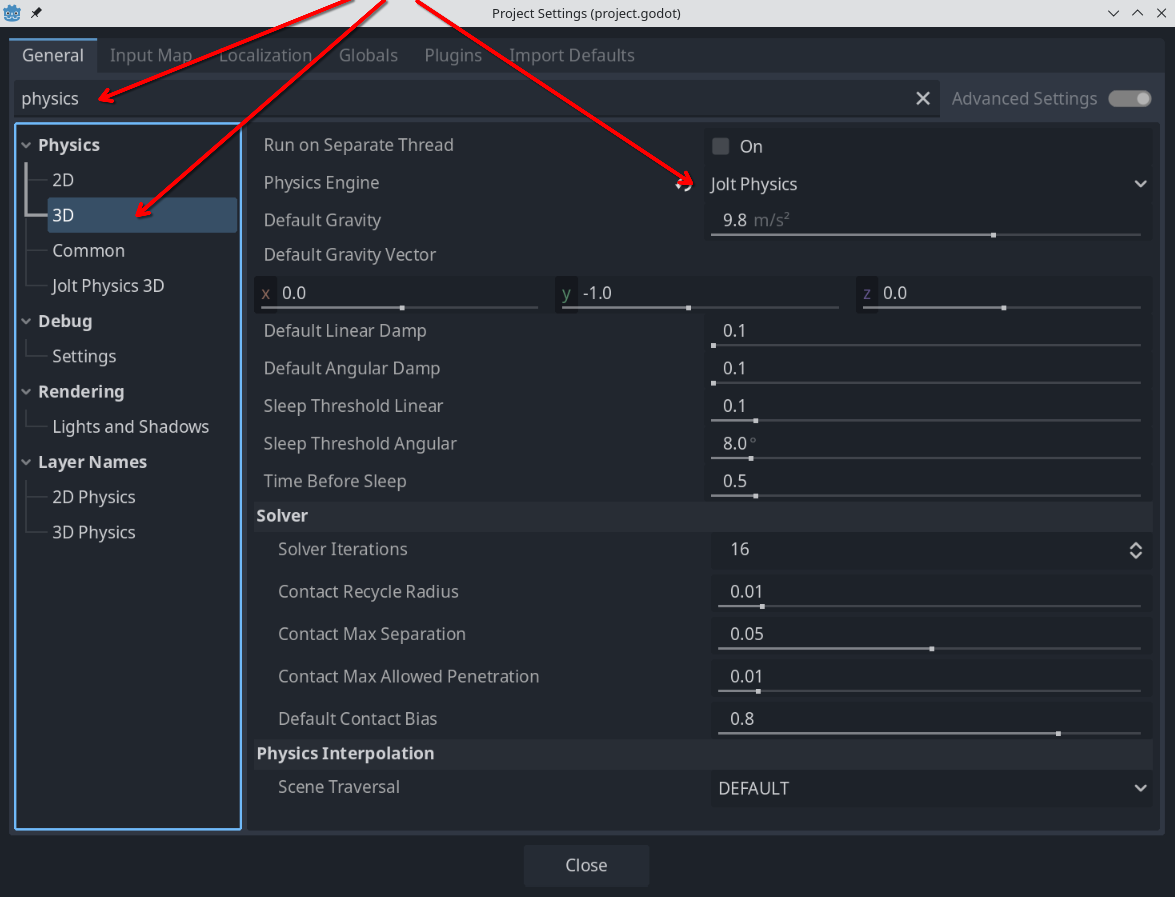Collapse the Physics tree section arrow
1175x897 pixels.
point(26,146)
